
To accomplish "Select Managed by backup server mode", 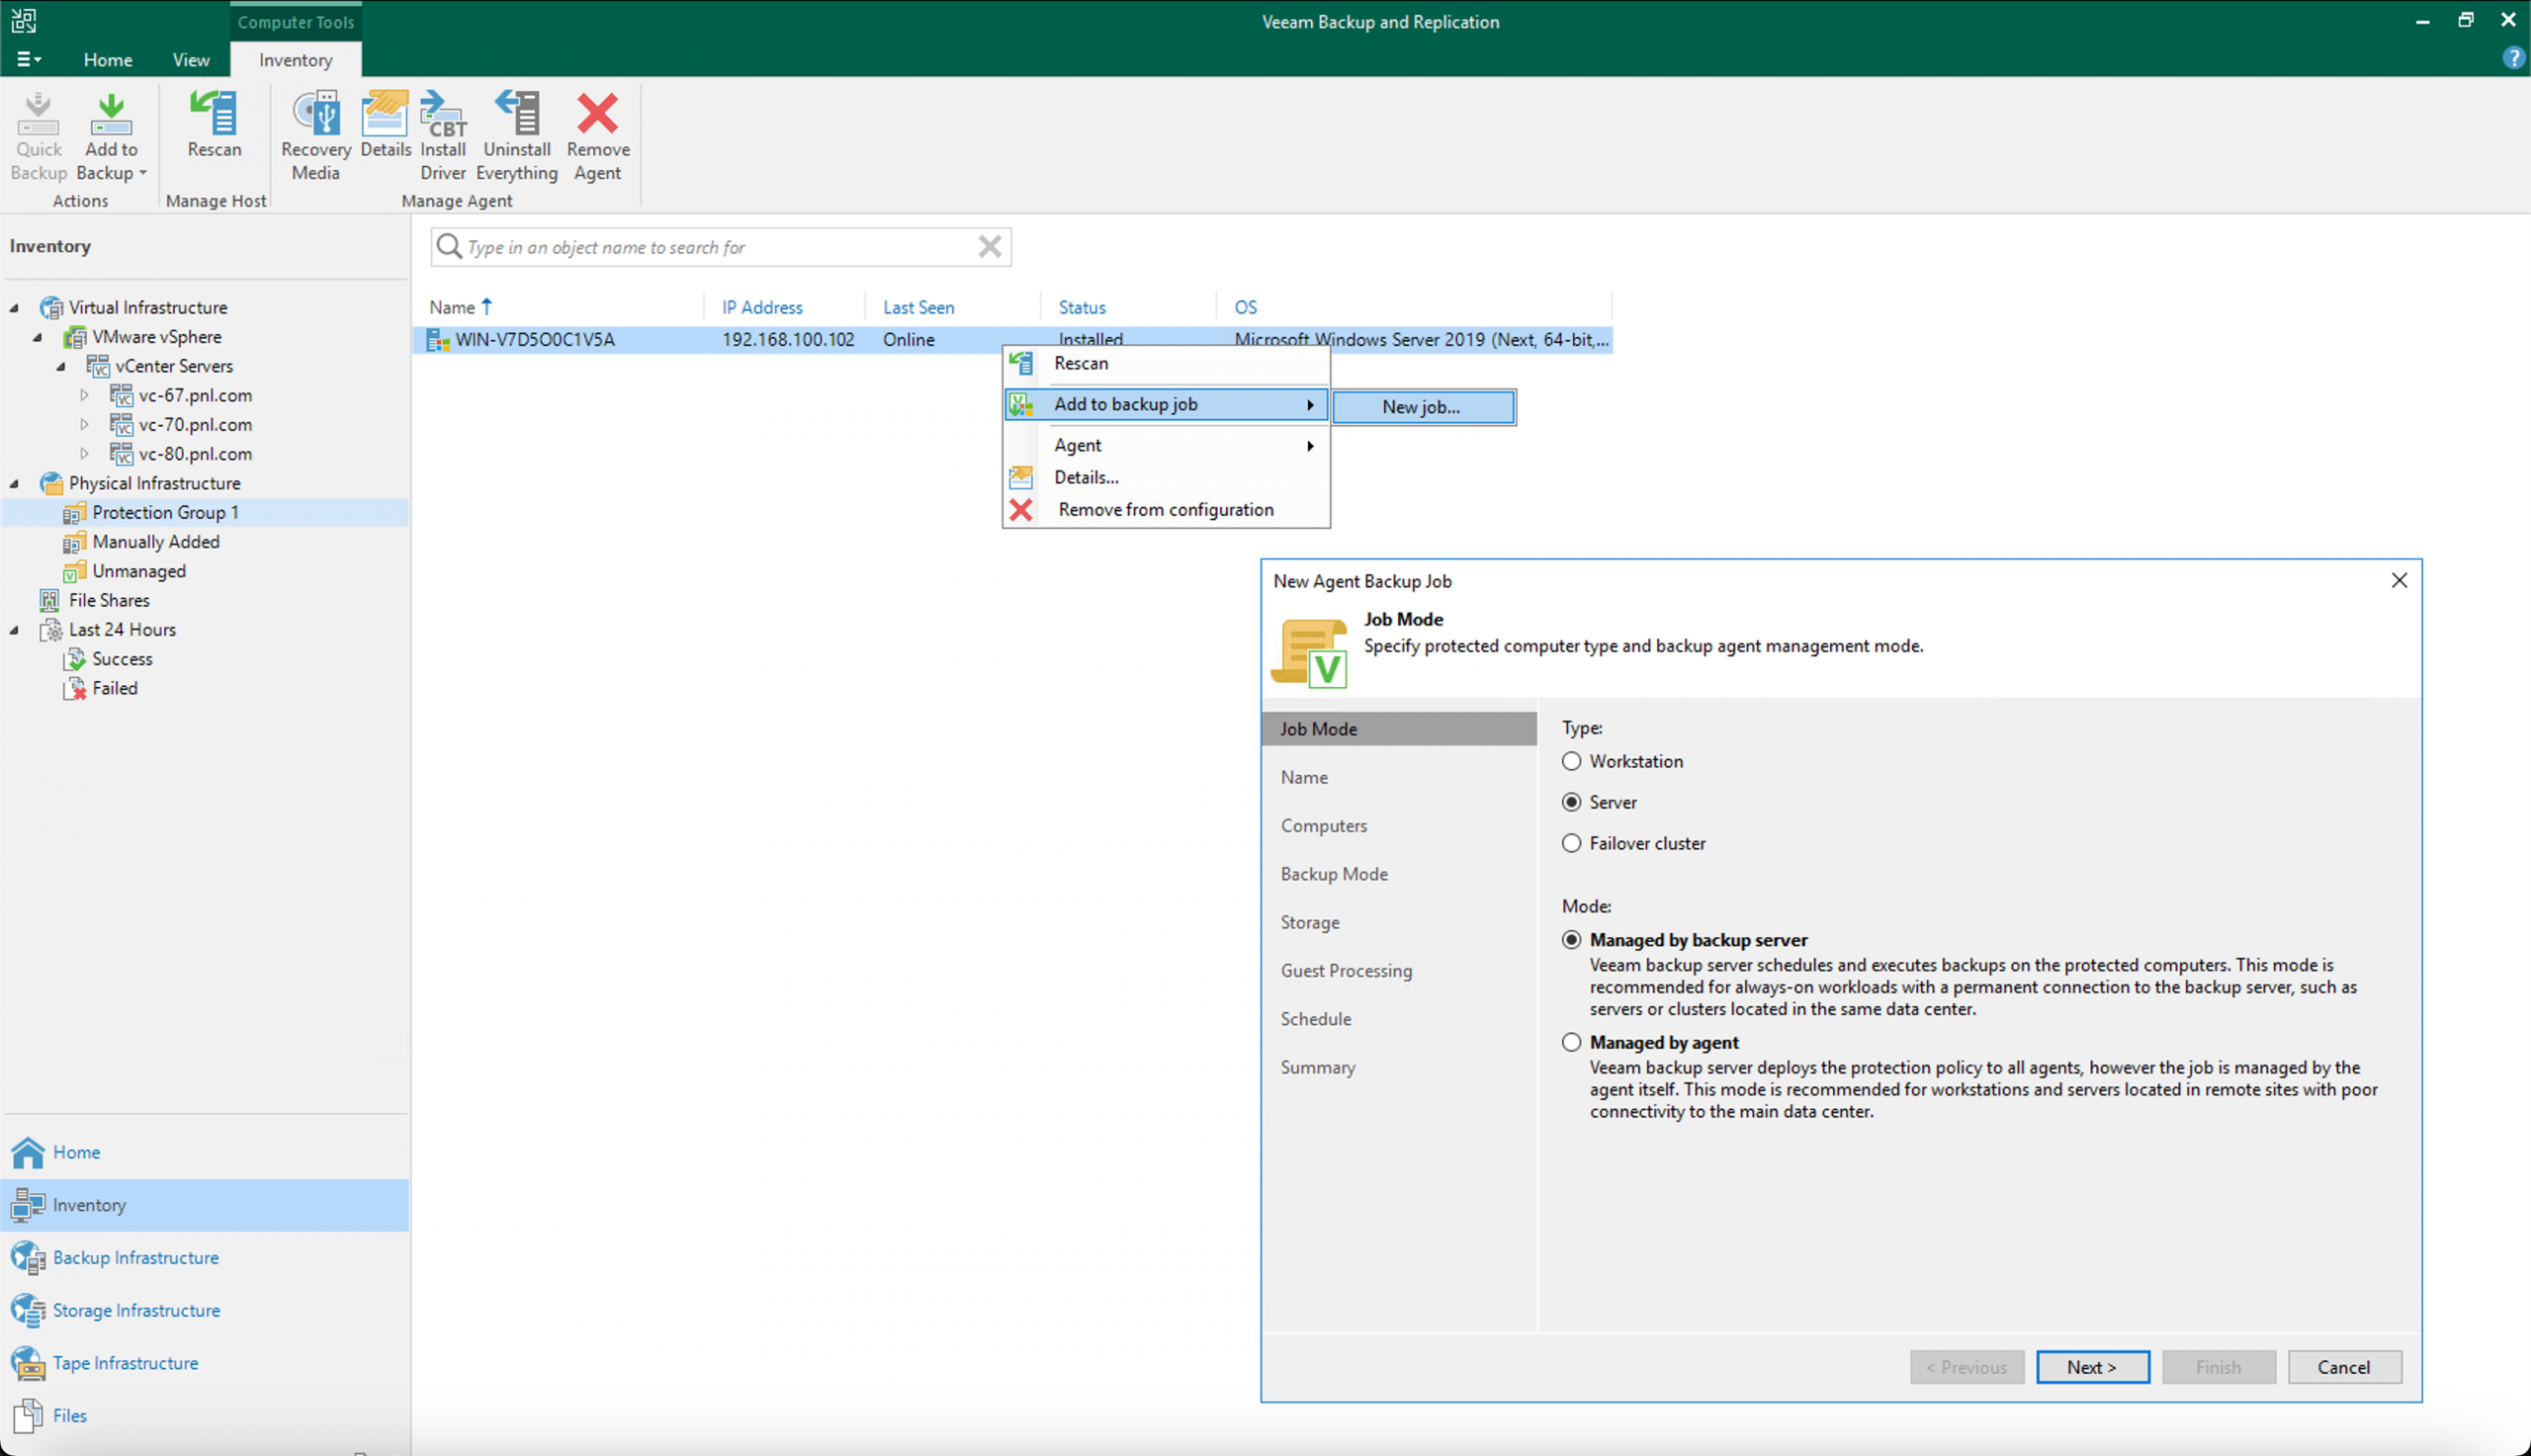I will (1572, 940).
